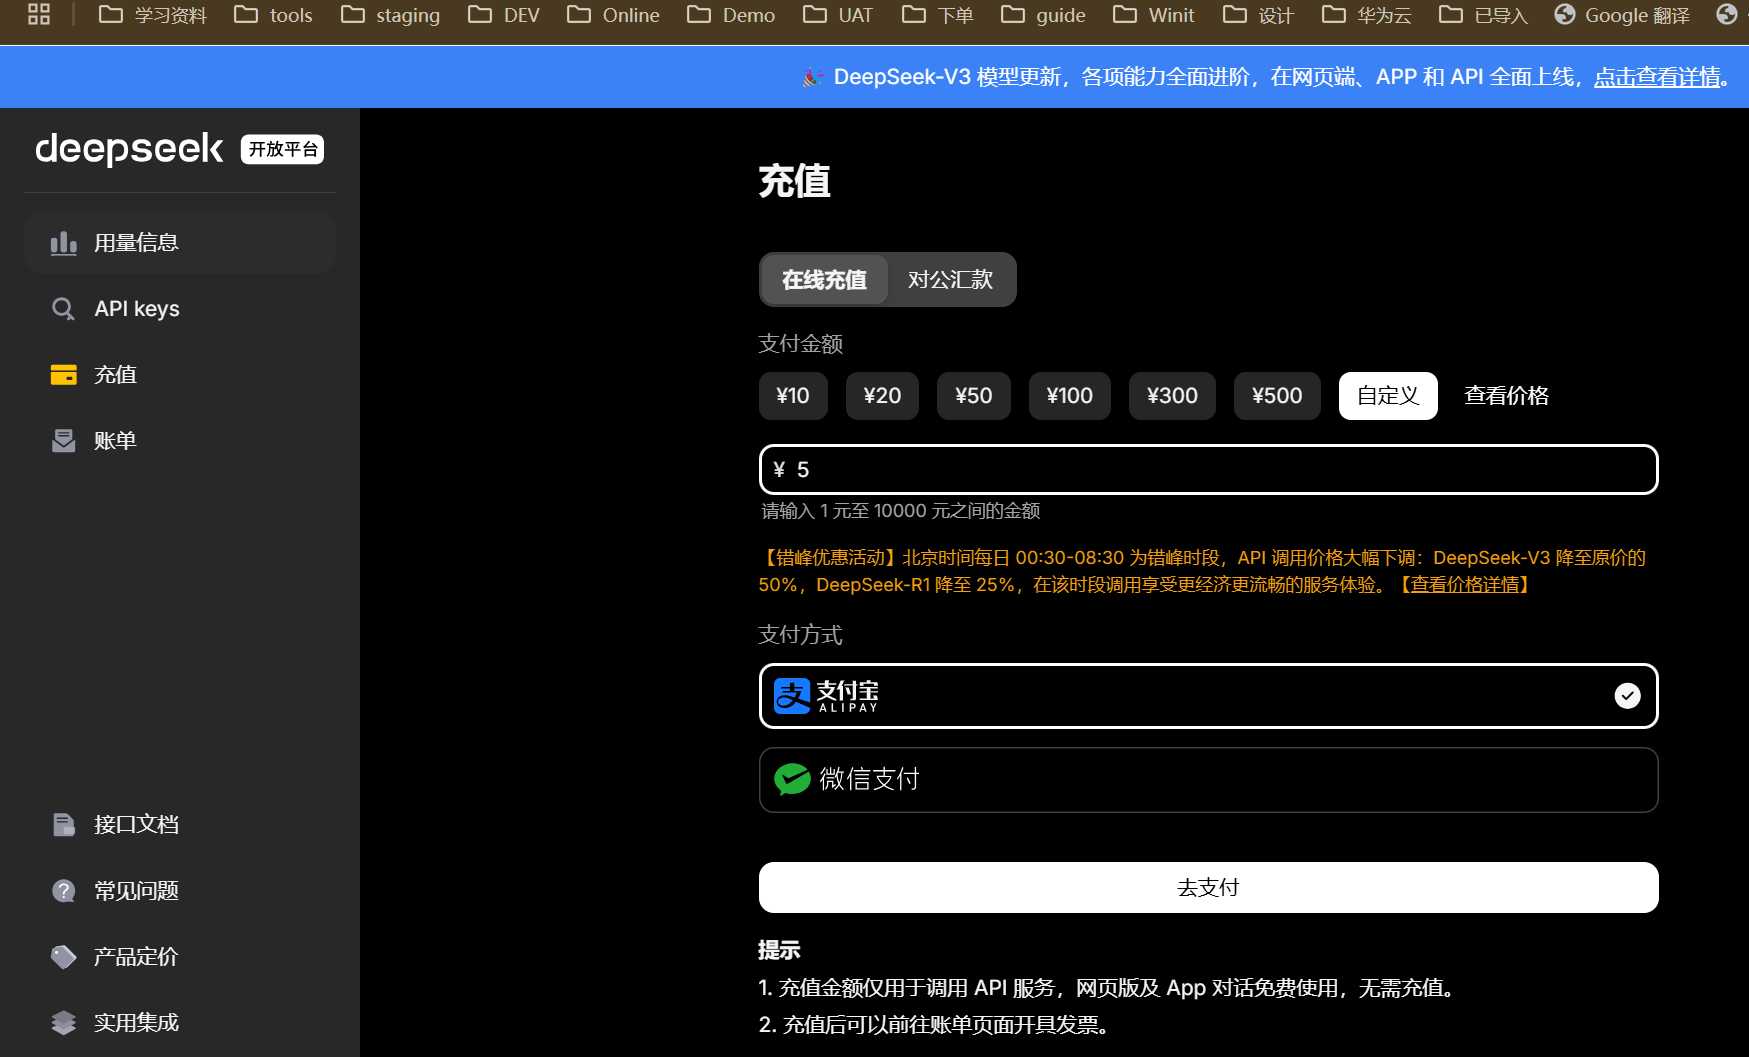Open the Demo bookmark folder
The image size is (1749, 1057).
(730, 15)
